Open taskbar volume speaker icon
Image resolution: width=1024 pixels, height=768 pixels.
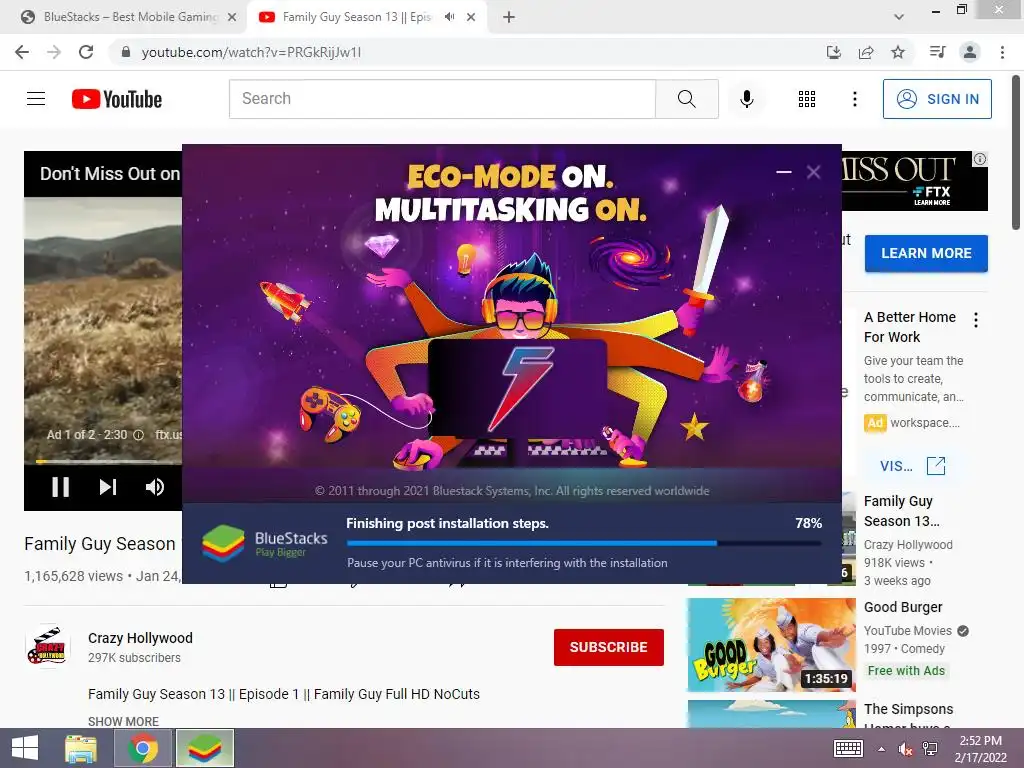905,749
